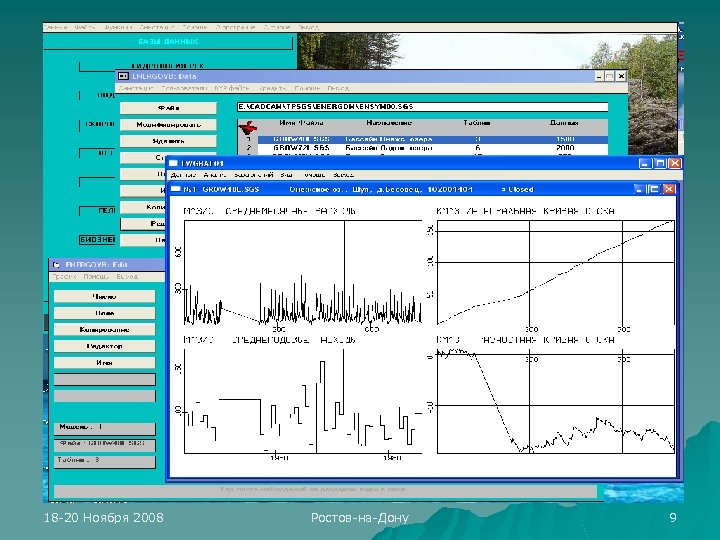This screenshot has width=720, height=540.
Task: Choose Выход in the EVGRAF01 menu bar
Action: tap(343, 175)
